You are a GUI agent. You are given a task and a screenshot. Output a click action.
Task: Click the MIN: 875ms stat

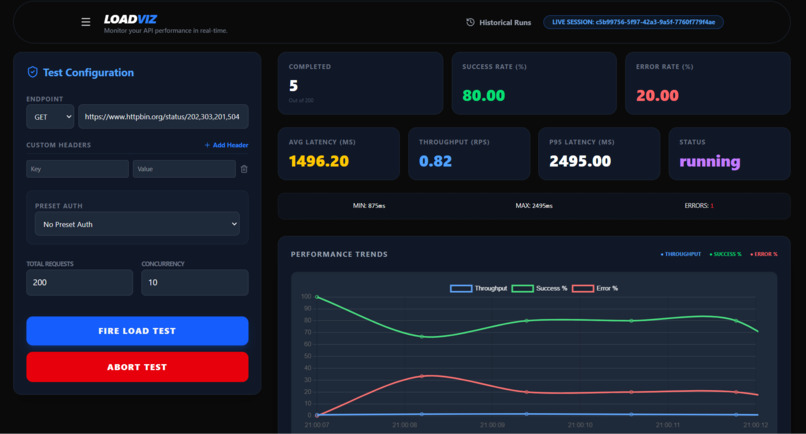pyautogui.click(x=369, y=206)
